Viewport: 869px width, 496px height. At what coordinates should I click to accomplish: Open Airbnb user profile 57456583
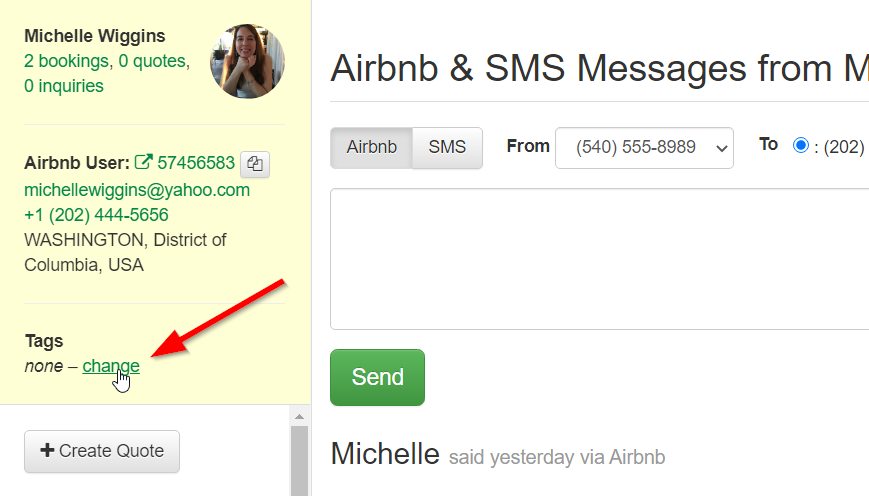(196, 163)
